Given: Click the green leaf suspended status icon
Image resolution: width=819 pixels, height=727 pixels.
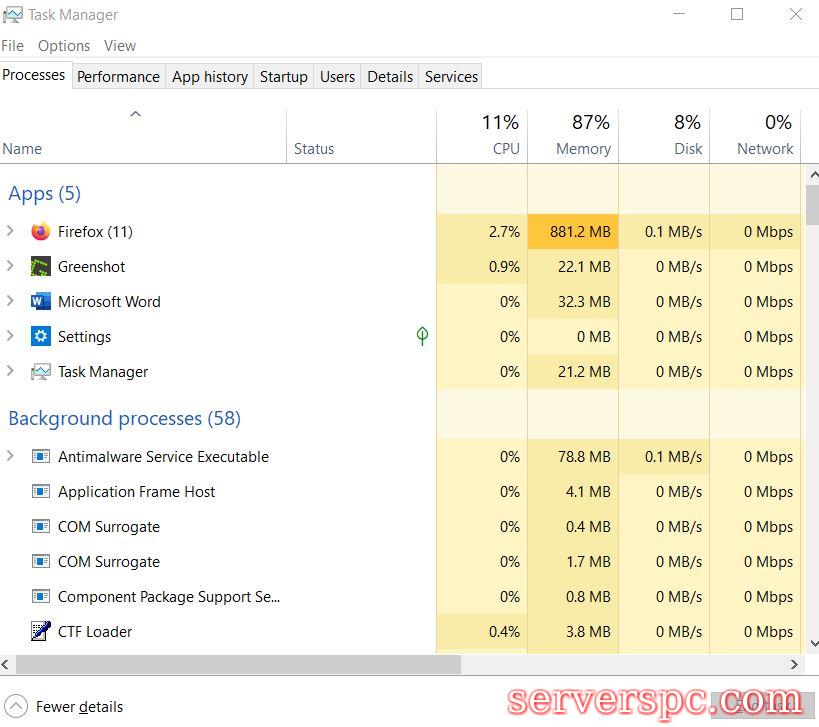Looking at the screenshot, I should tap(422, 336).
